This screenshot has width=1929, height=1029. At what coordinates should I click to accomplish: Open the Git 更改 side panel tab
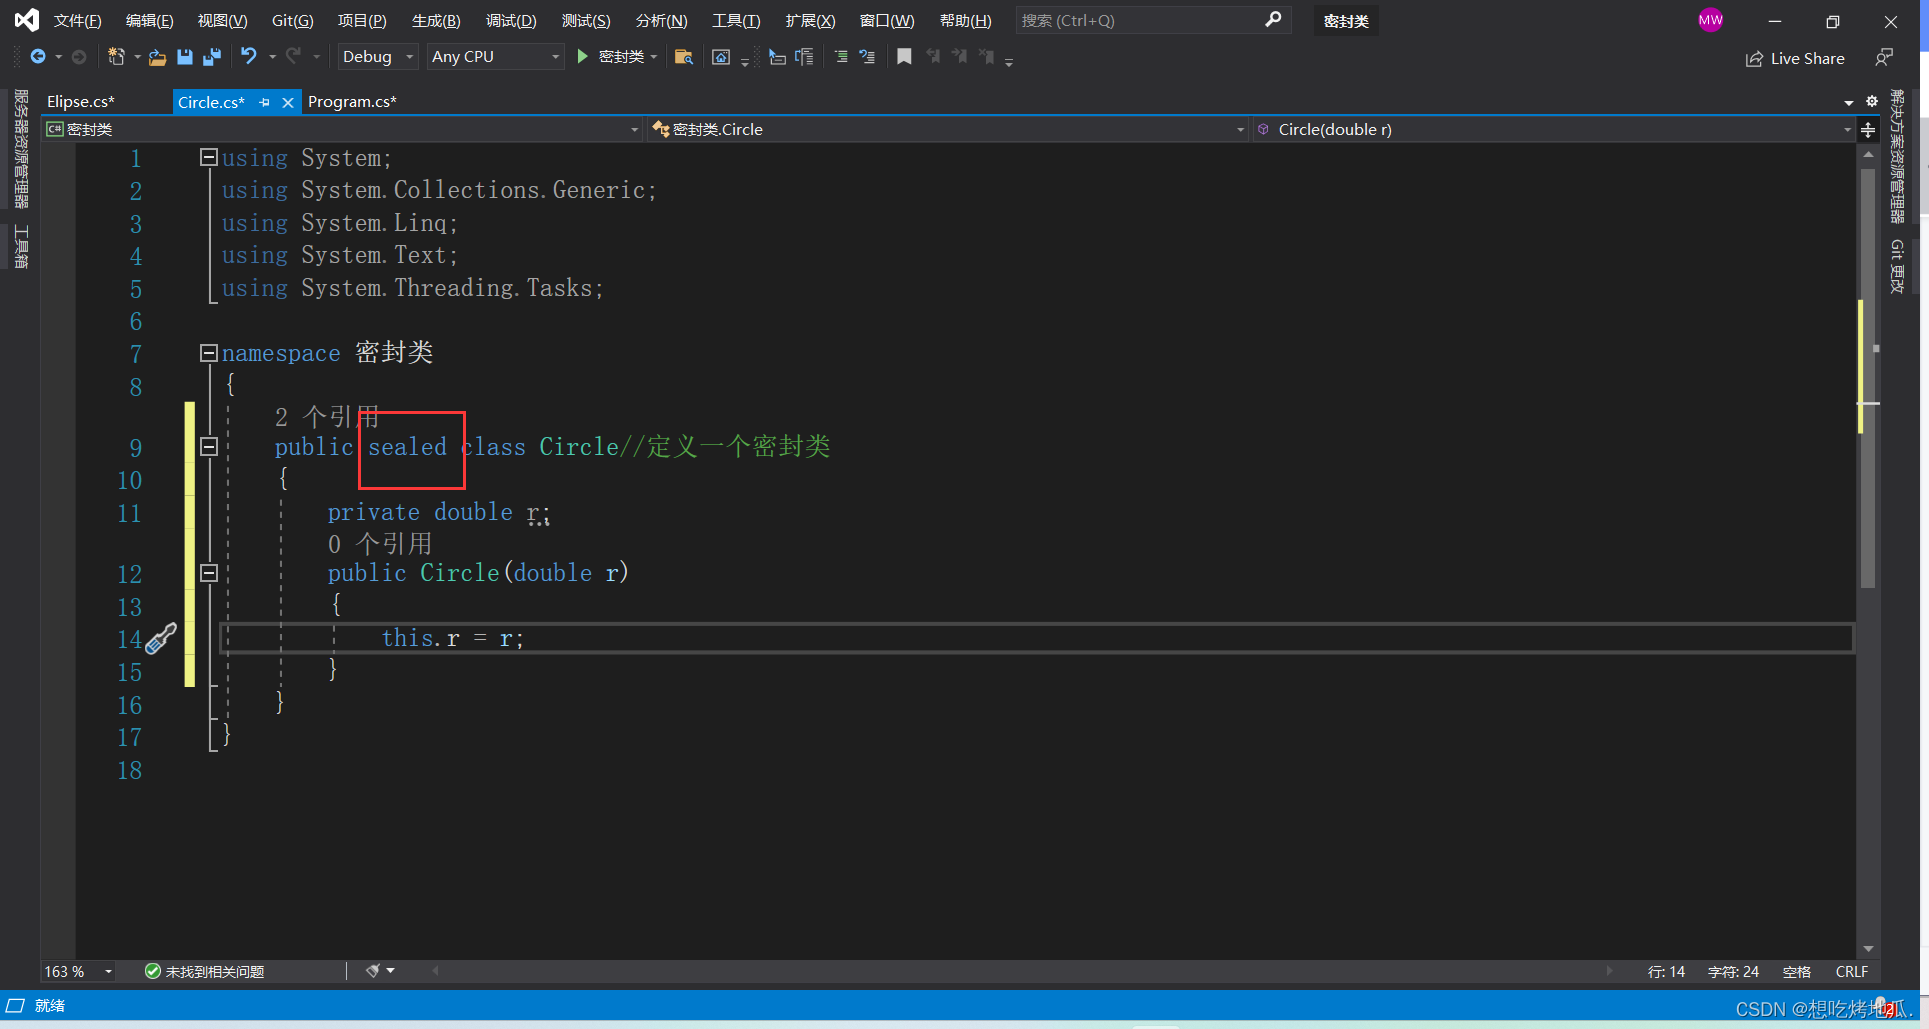1896,266
